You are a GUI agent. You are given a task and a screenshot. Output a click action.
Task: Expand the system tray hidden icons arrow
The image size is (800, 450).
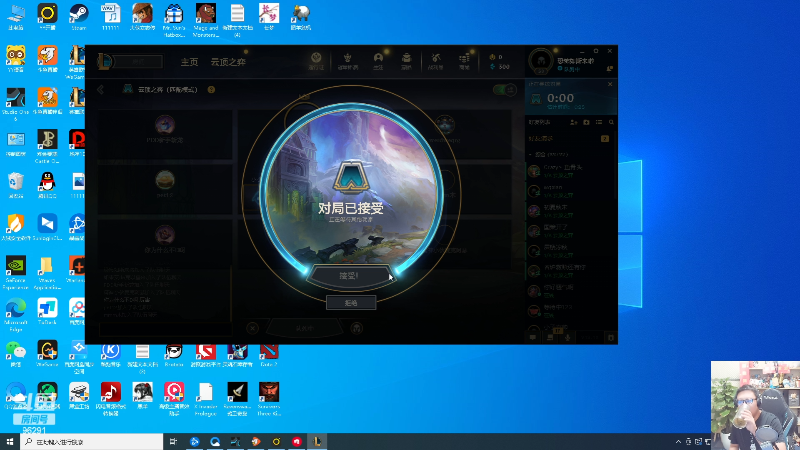(678, 441)
